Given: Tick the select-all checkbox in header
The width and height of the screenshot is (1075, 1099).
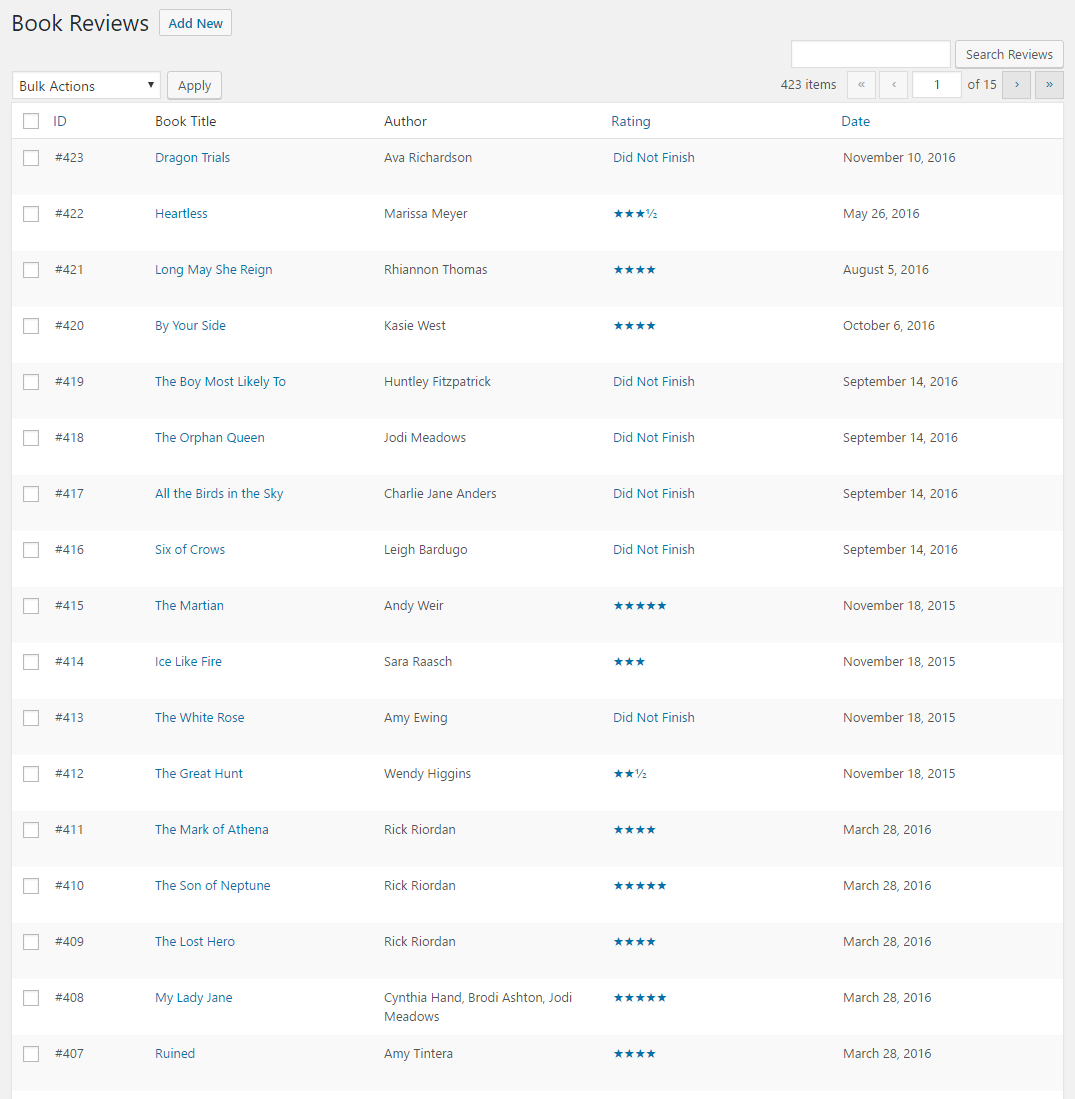Looking at the screenshot, I should [x=31, y=121].
